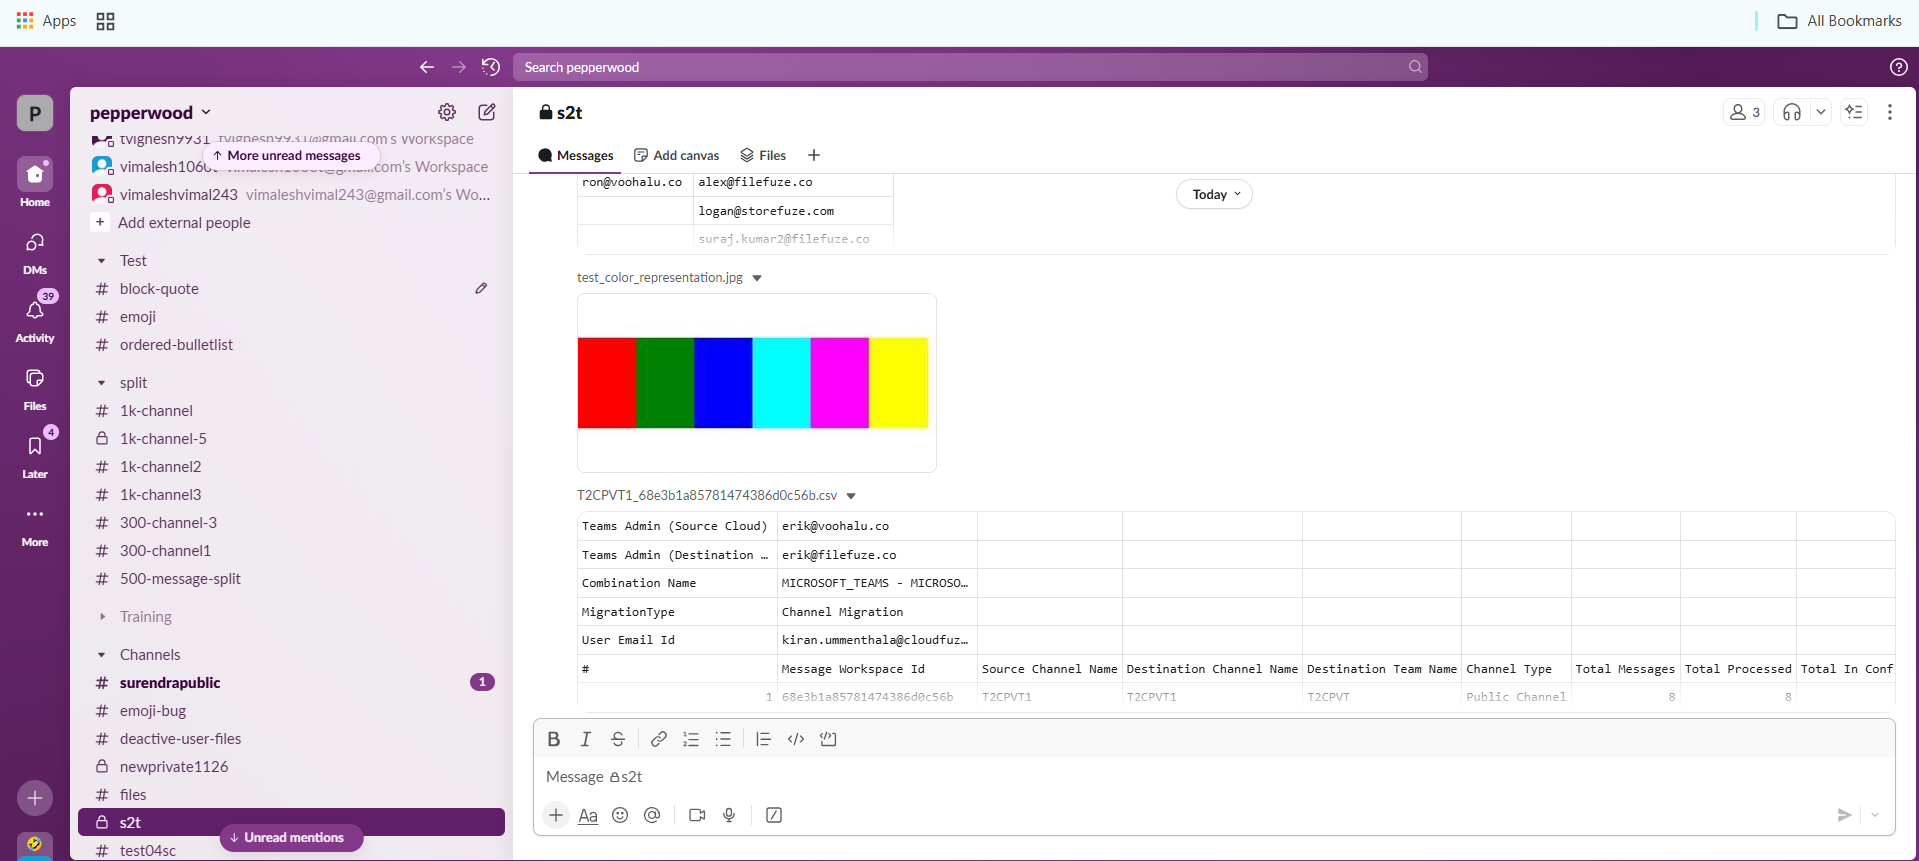Record an audio clip with microphone icon
1919x861 pixels.
[729, 815]
